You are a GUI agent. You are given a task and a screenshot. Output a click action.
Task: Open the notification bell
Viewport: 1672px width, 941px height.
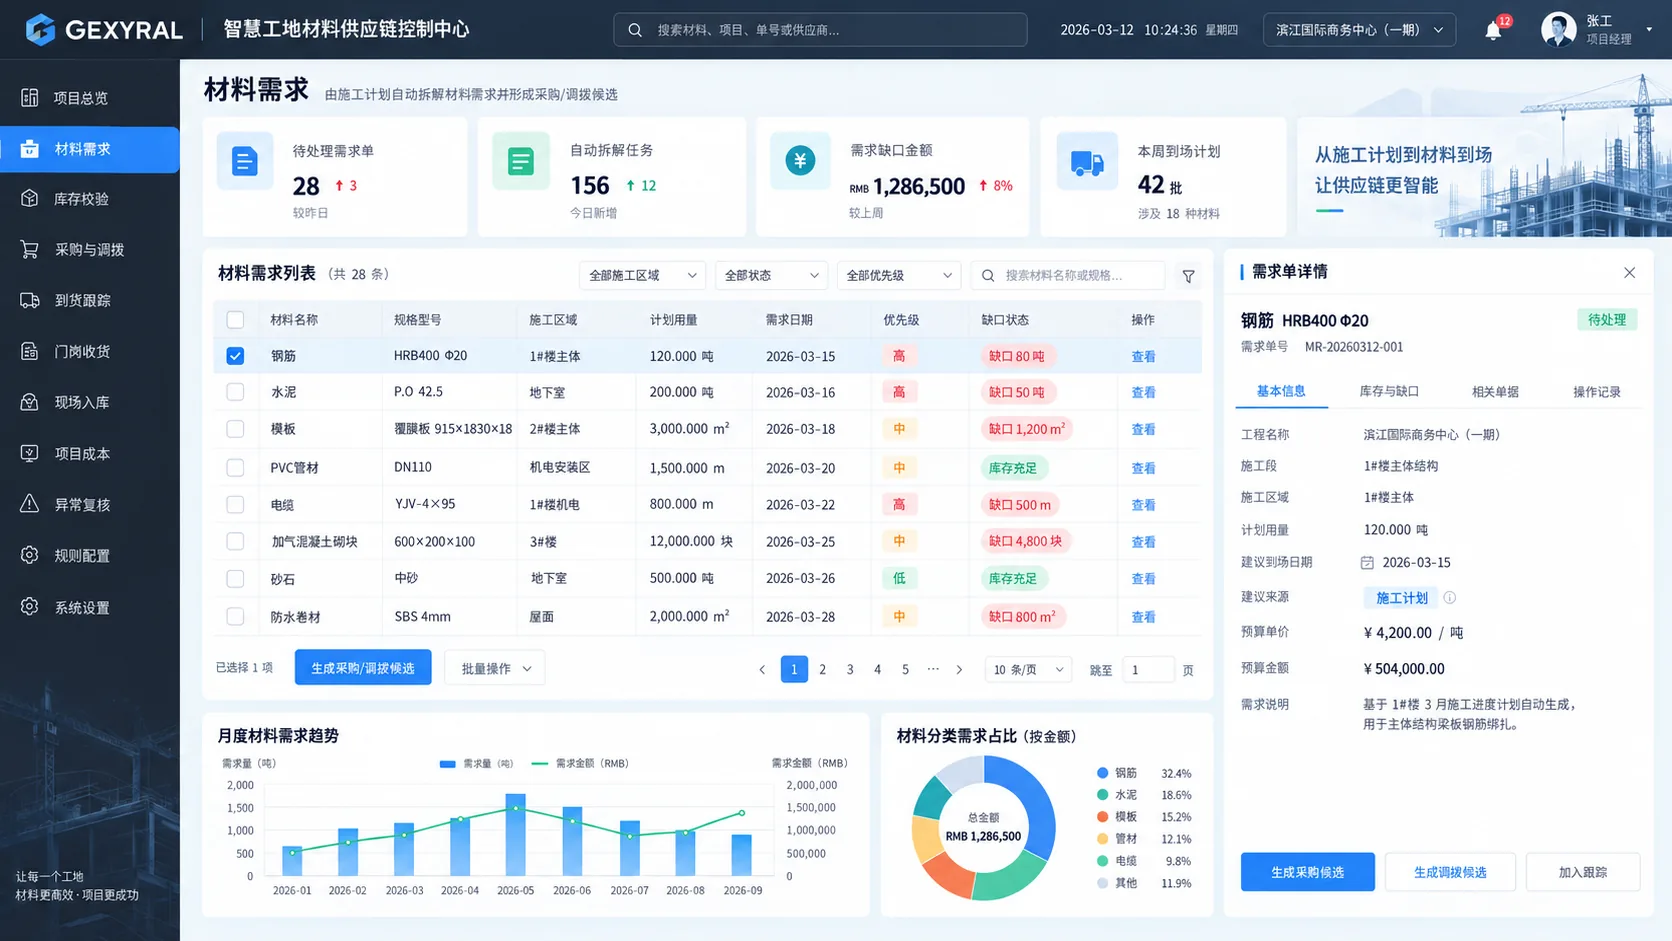[1493, 31]
